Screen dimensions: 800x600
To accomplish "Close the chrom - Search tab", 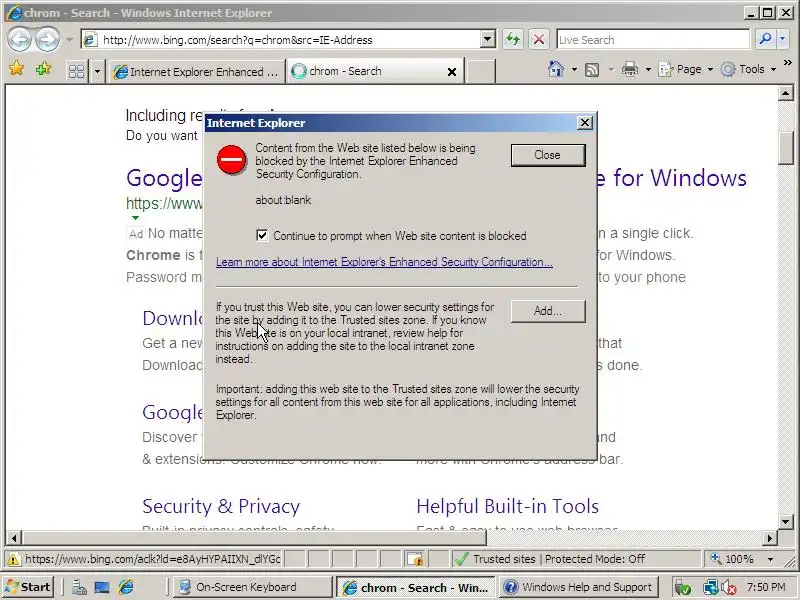I will [x=452, y=72].
